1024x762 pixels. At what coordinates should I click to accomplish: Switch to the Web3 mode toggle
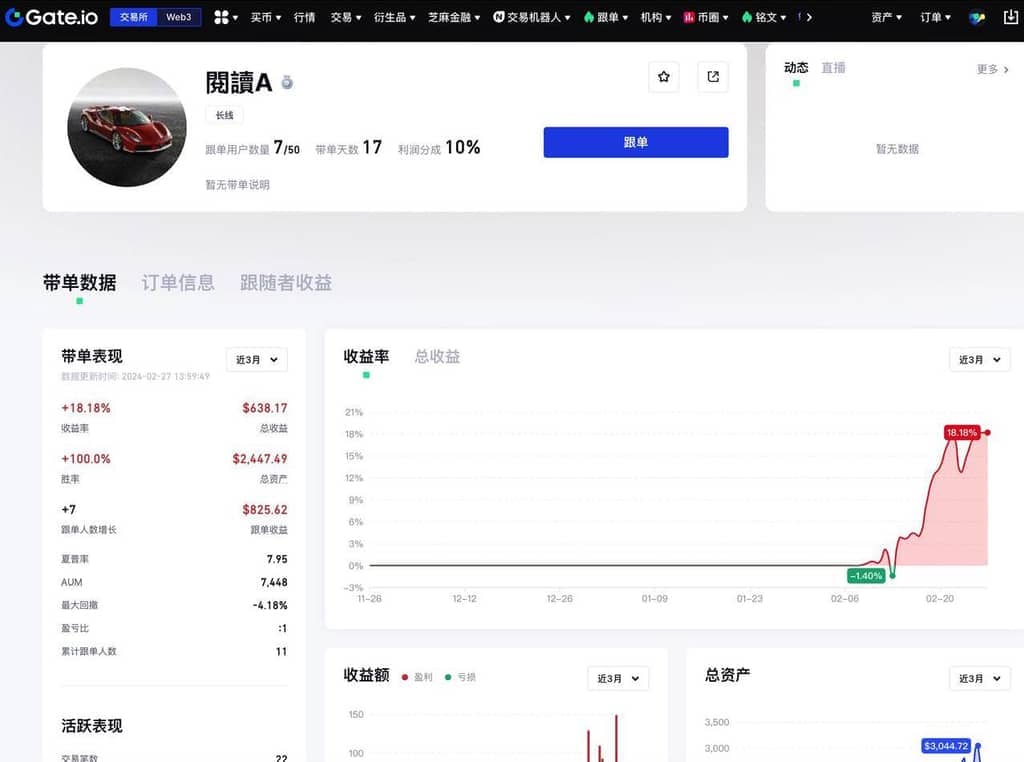[179, 17]
